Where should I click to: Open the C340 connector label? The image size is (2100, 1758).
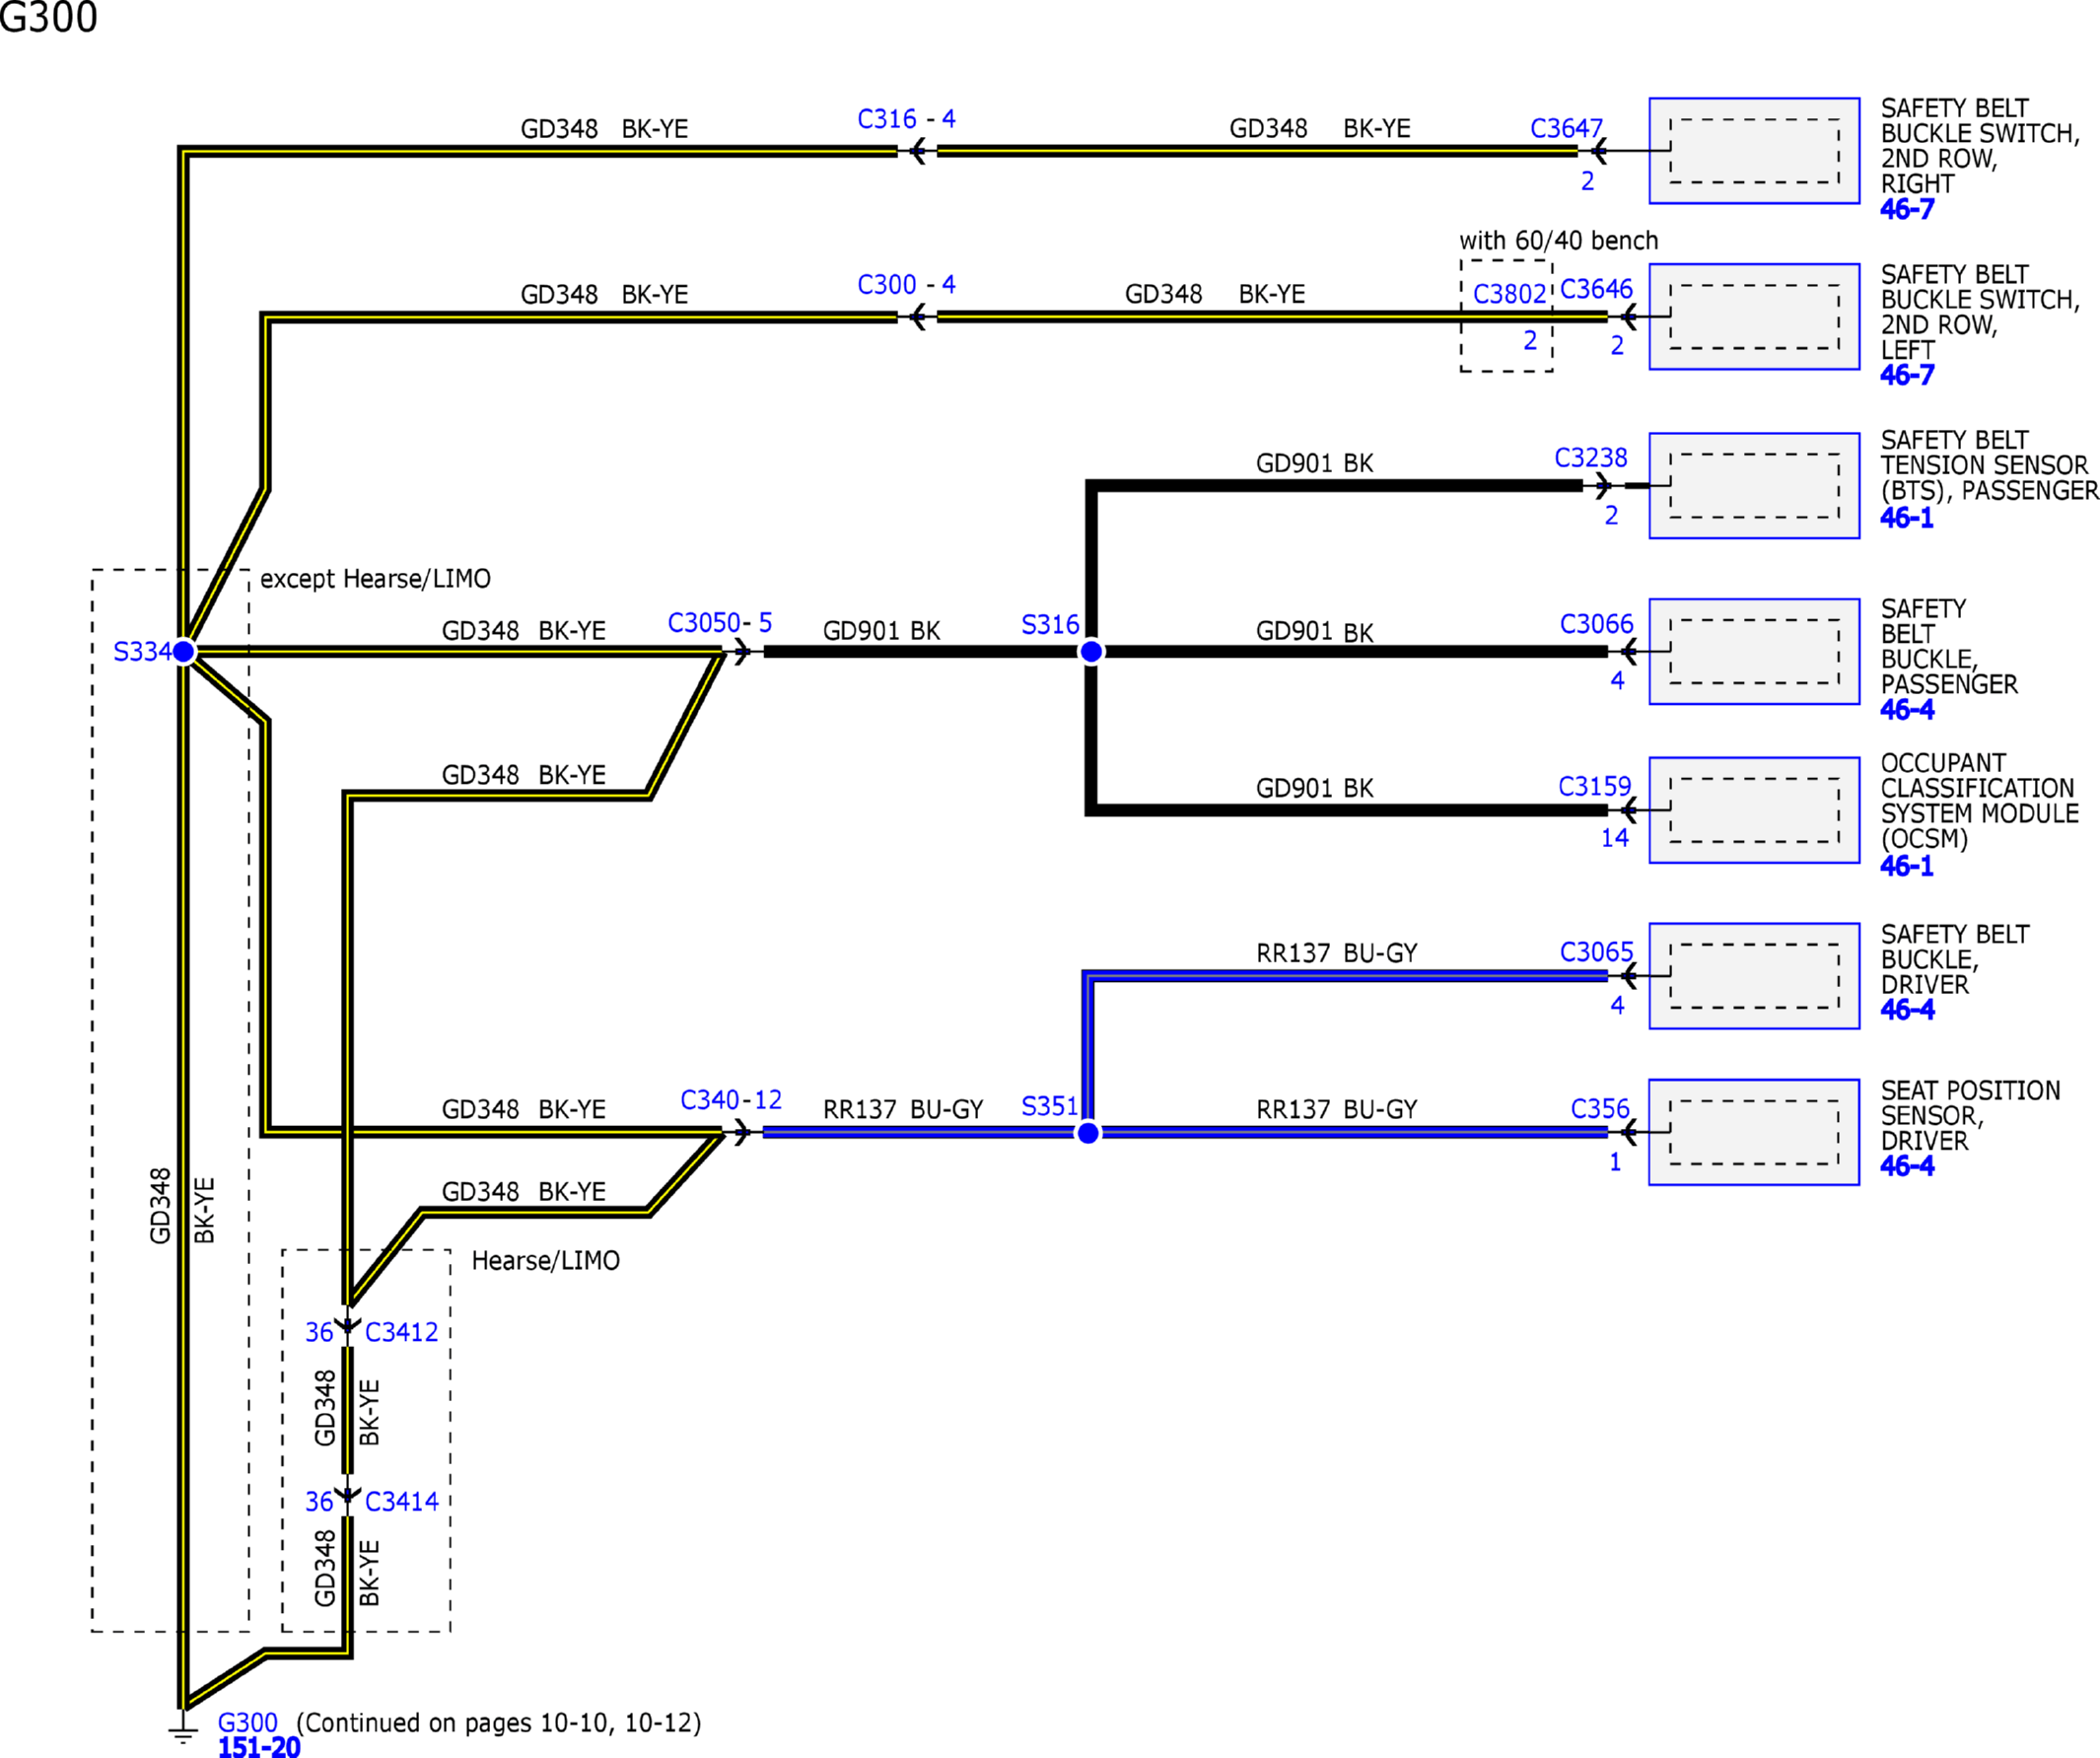tap(709, 1100)
